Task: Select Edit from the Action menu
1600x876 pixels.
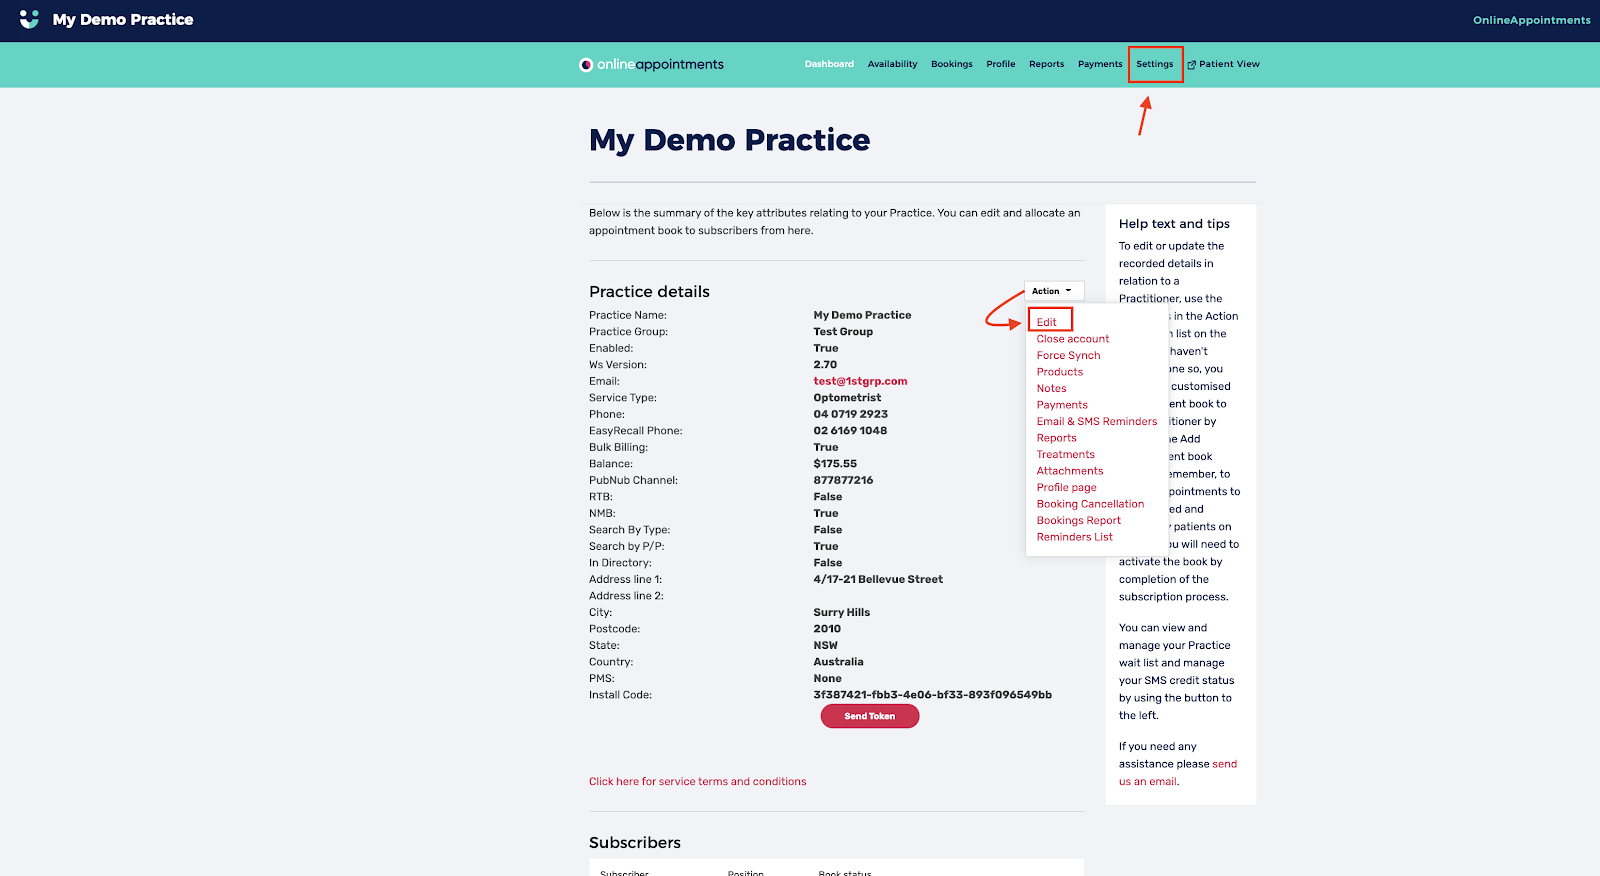Action: pos(1047,322)
